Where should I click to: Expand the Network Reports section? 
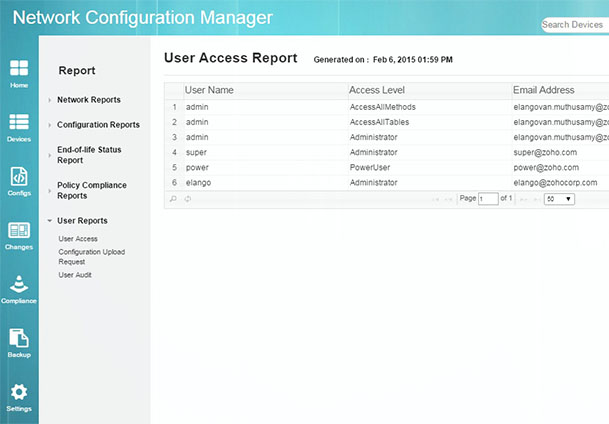pos(88,100)
